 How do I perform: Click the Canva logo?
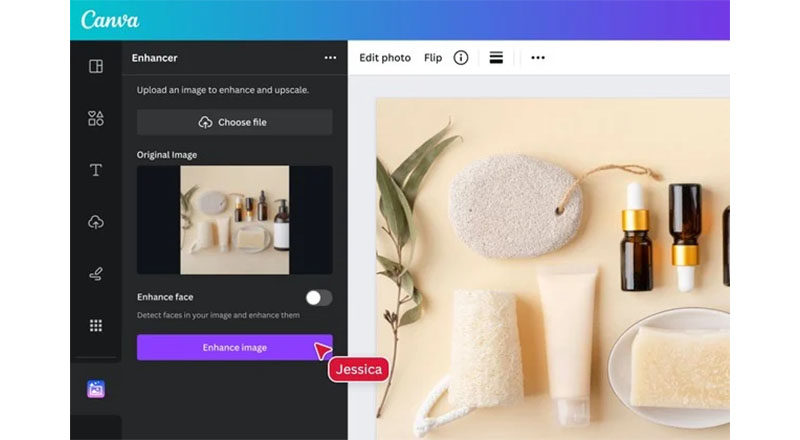[x=110, y=20]
